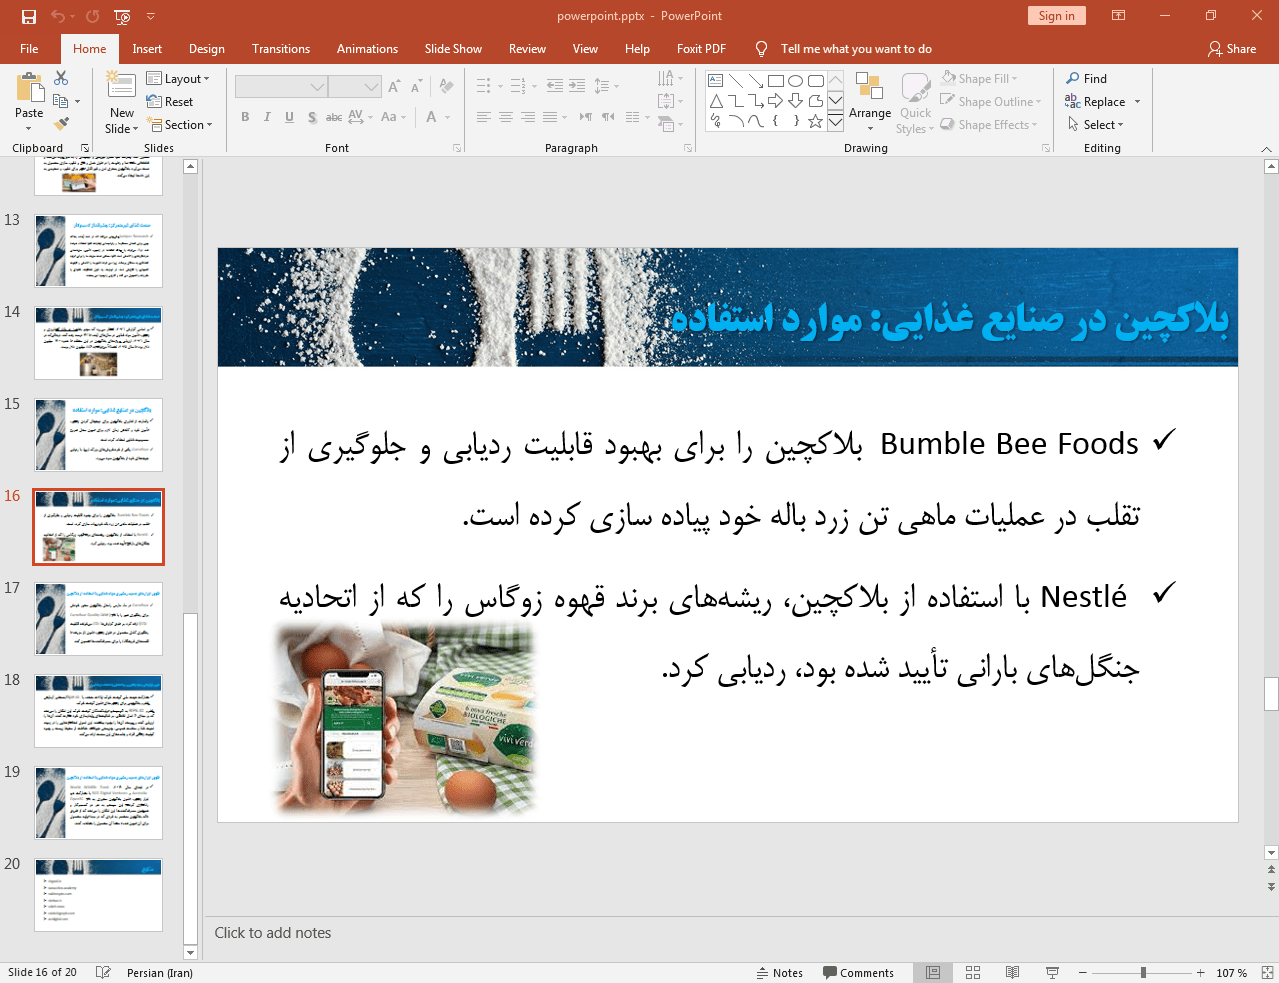Image resolution: width=1279 pixels, height=983 pixels.
Task: Reset the slide layout
Action: pyautogui.click(x=170, y=102)
